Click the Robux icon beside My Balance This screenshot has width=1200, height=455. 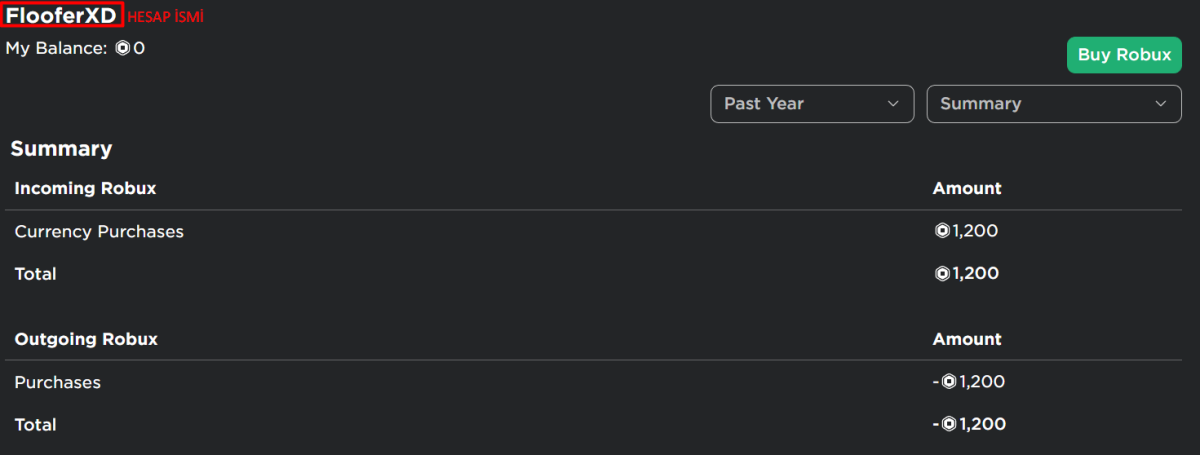123,48
